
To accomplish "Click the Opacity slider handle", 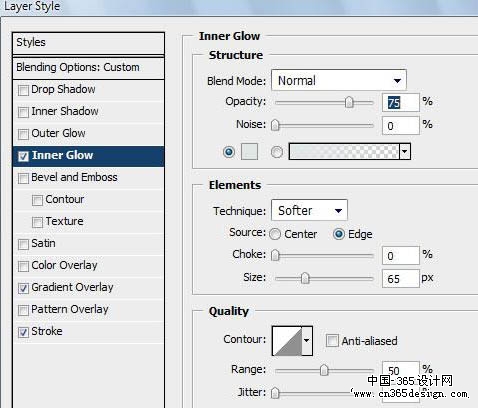I will [349, 102].
